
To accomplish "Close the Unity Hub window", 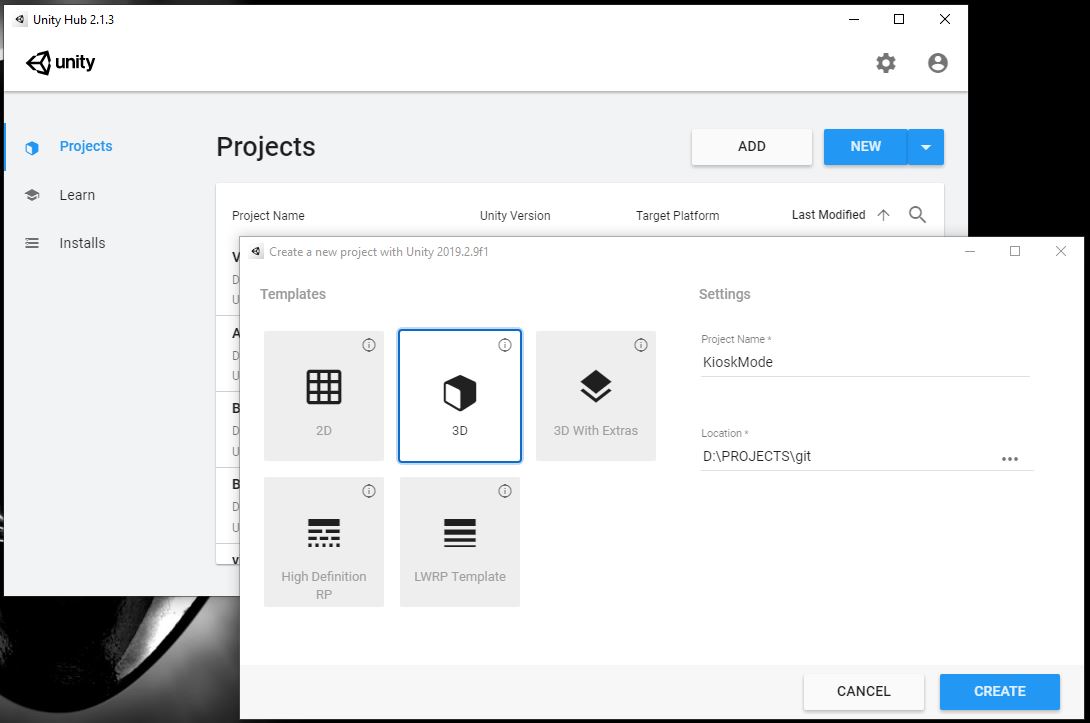I will point(945,19).
